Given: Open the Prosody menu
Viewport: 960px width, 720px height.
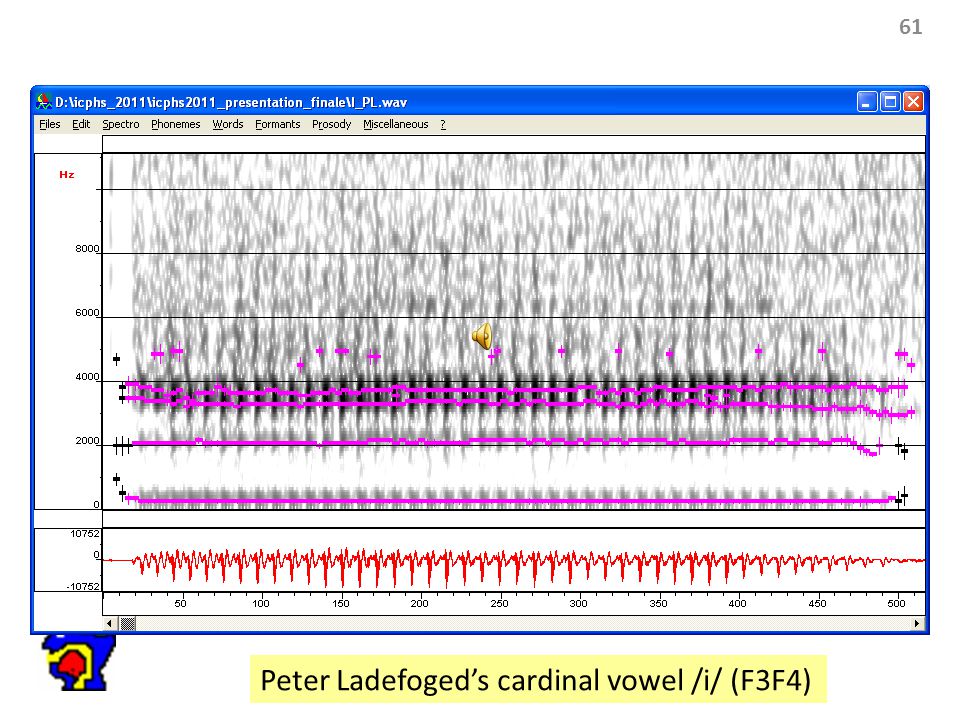Looking at the screenshot, I should pyautogui.click(x=331, y=124).
